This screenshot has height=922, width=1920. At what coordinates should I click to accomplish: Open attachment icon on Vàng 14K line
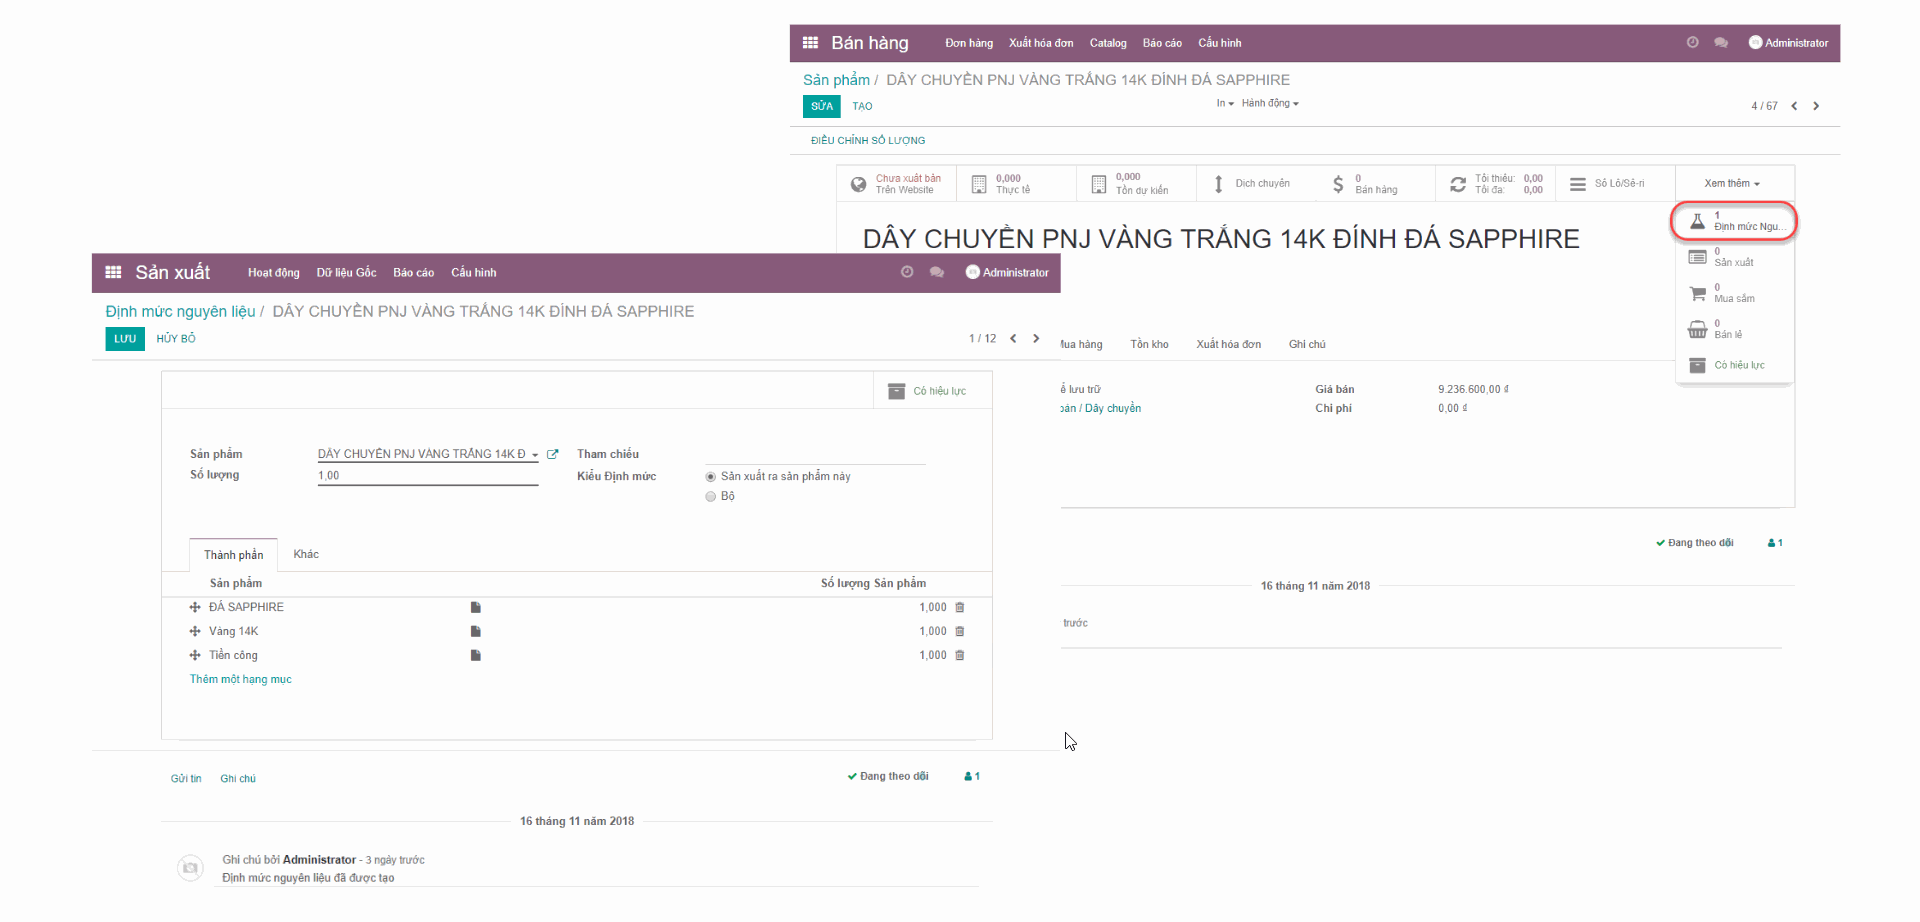[x=475, y=631]
